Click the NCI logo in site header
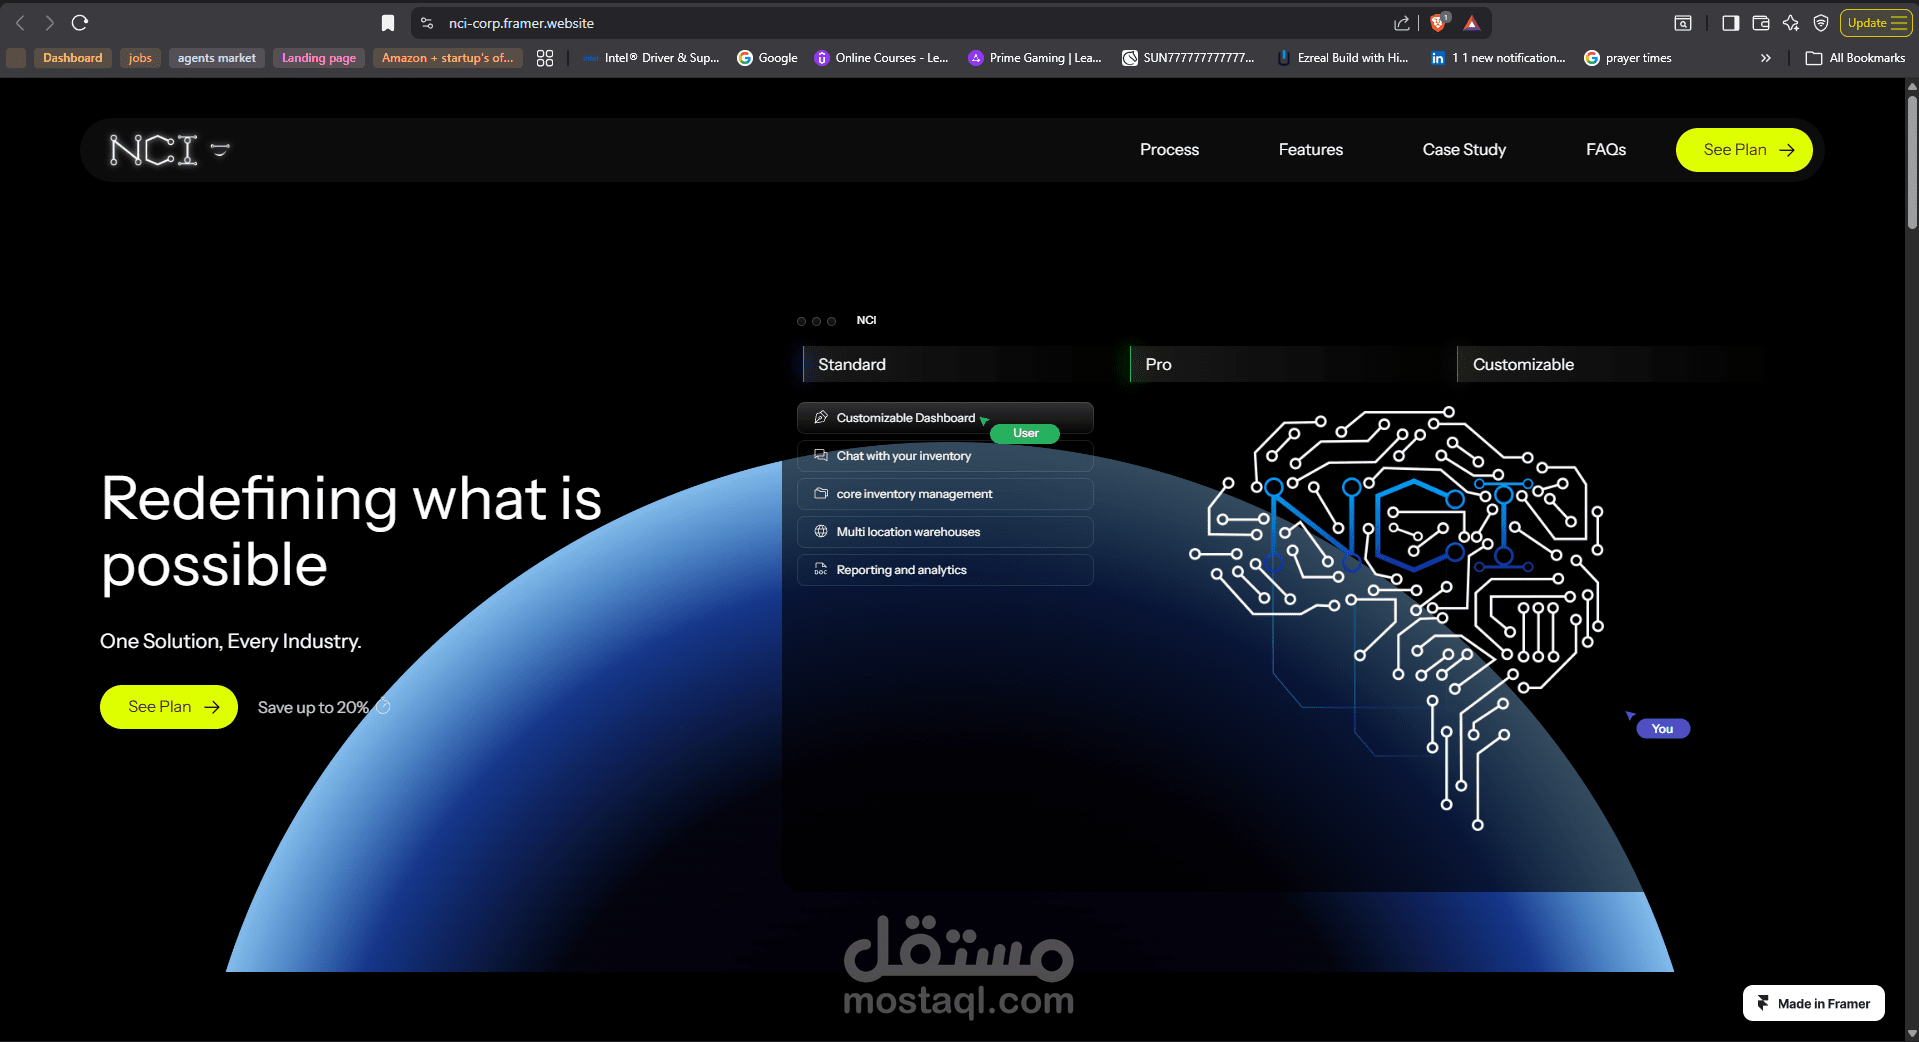 pos(169,150)
